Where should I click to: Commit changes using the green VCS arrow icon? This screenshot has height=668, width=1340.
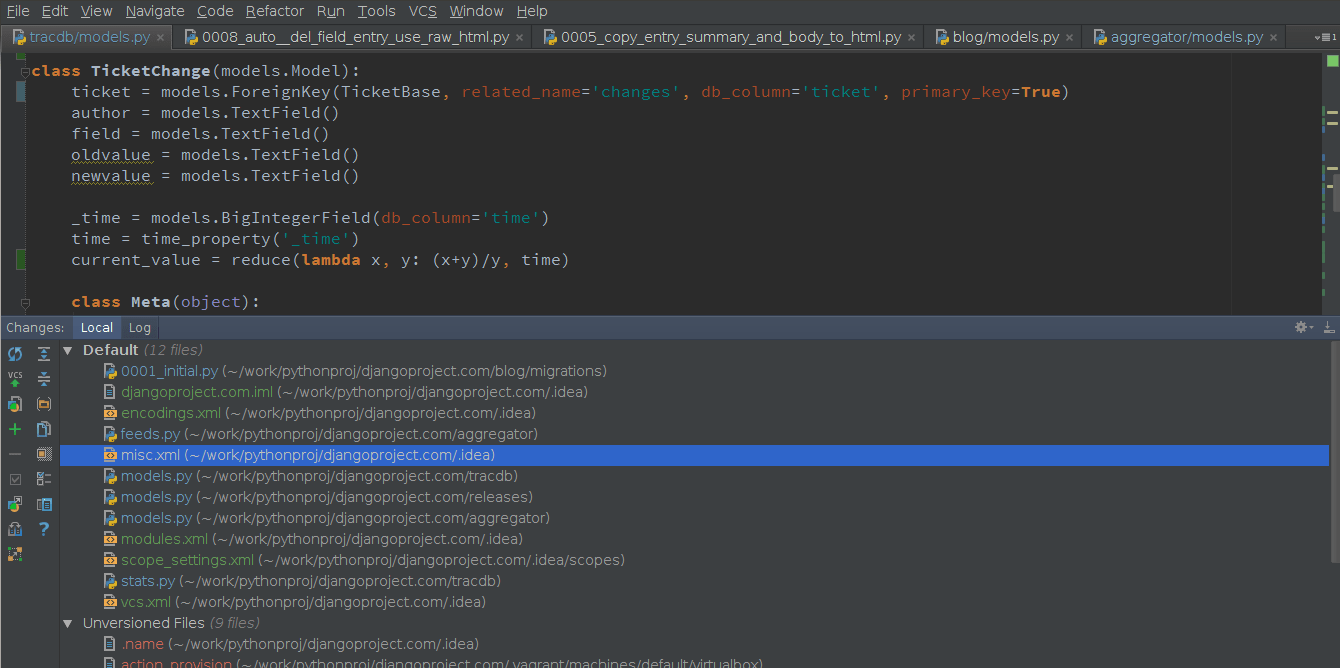coord(14,378)
